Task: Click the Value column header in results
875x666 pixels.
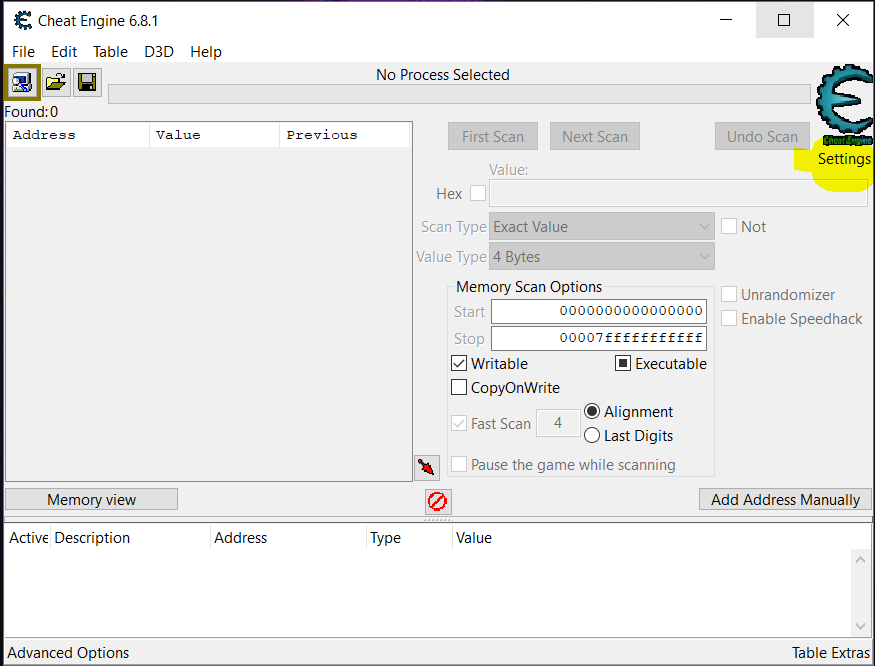Action: coord(214,135)
